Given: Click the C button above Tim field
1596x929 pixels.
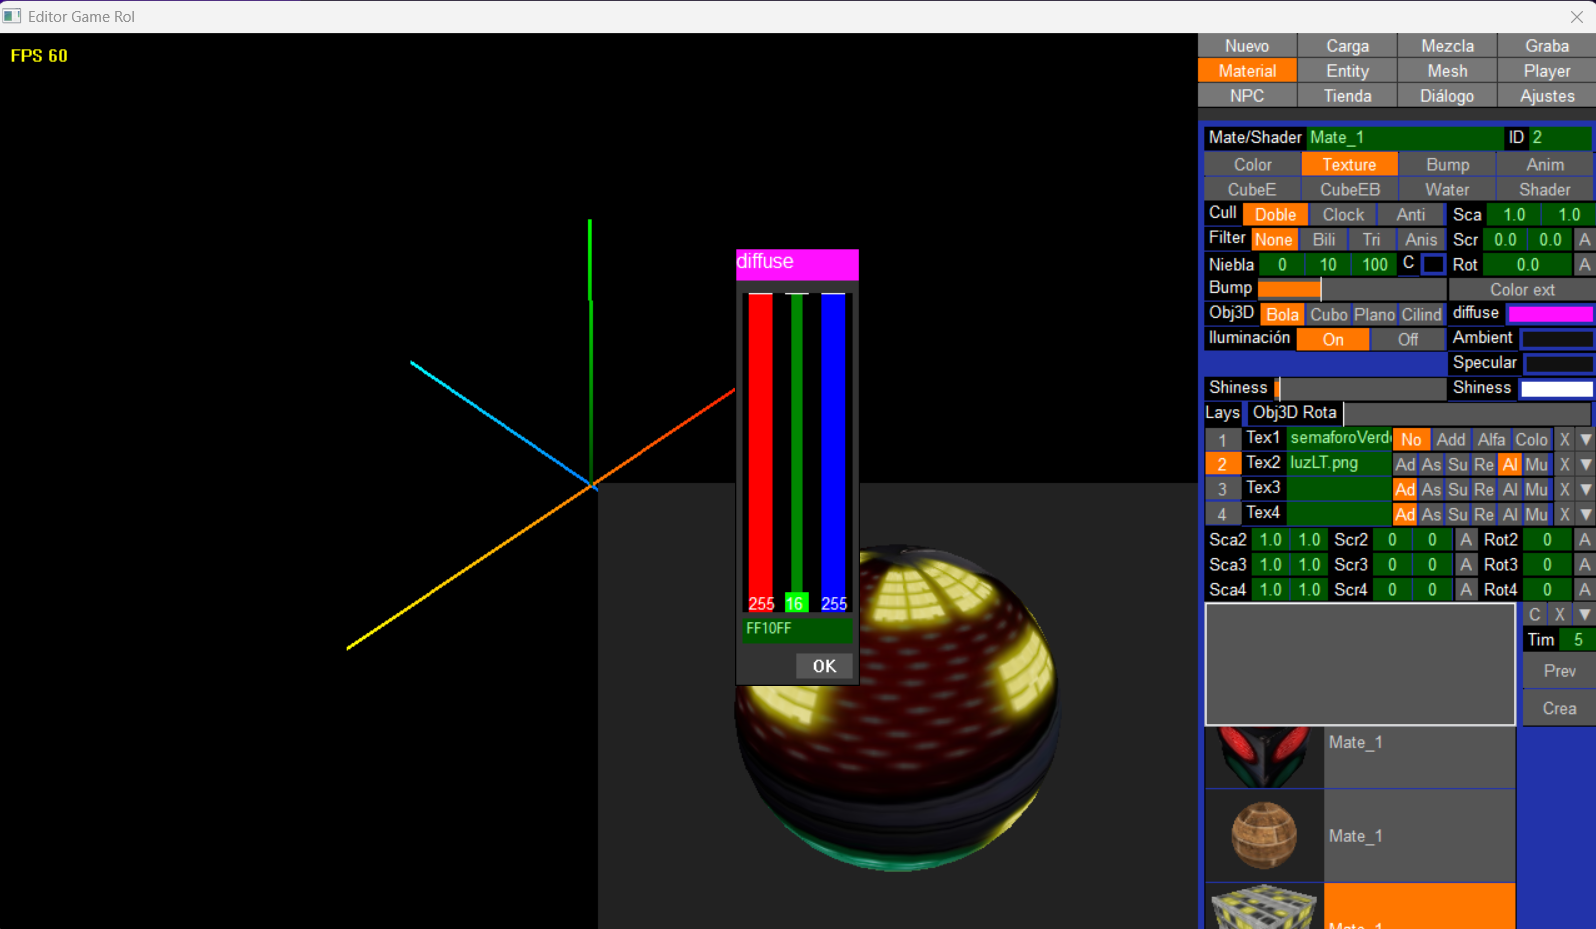Looking at the screenshot, I should coord(1535,615).
